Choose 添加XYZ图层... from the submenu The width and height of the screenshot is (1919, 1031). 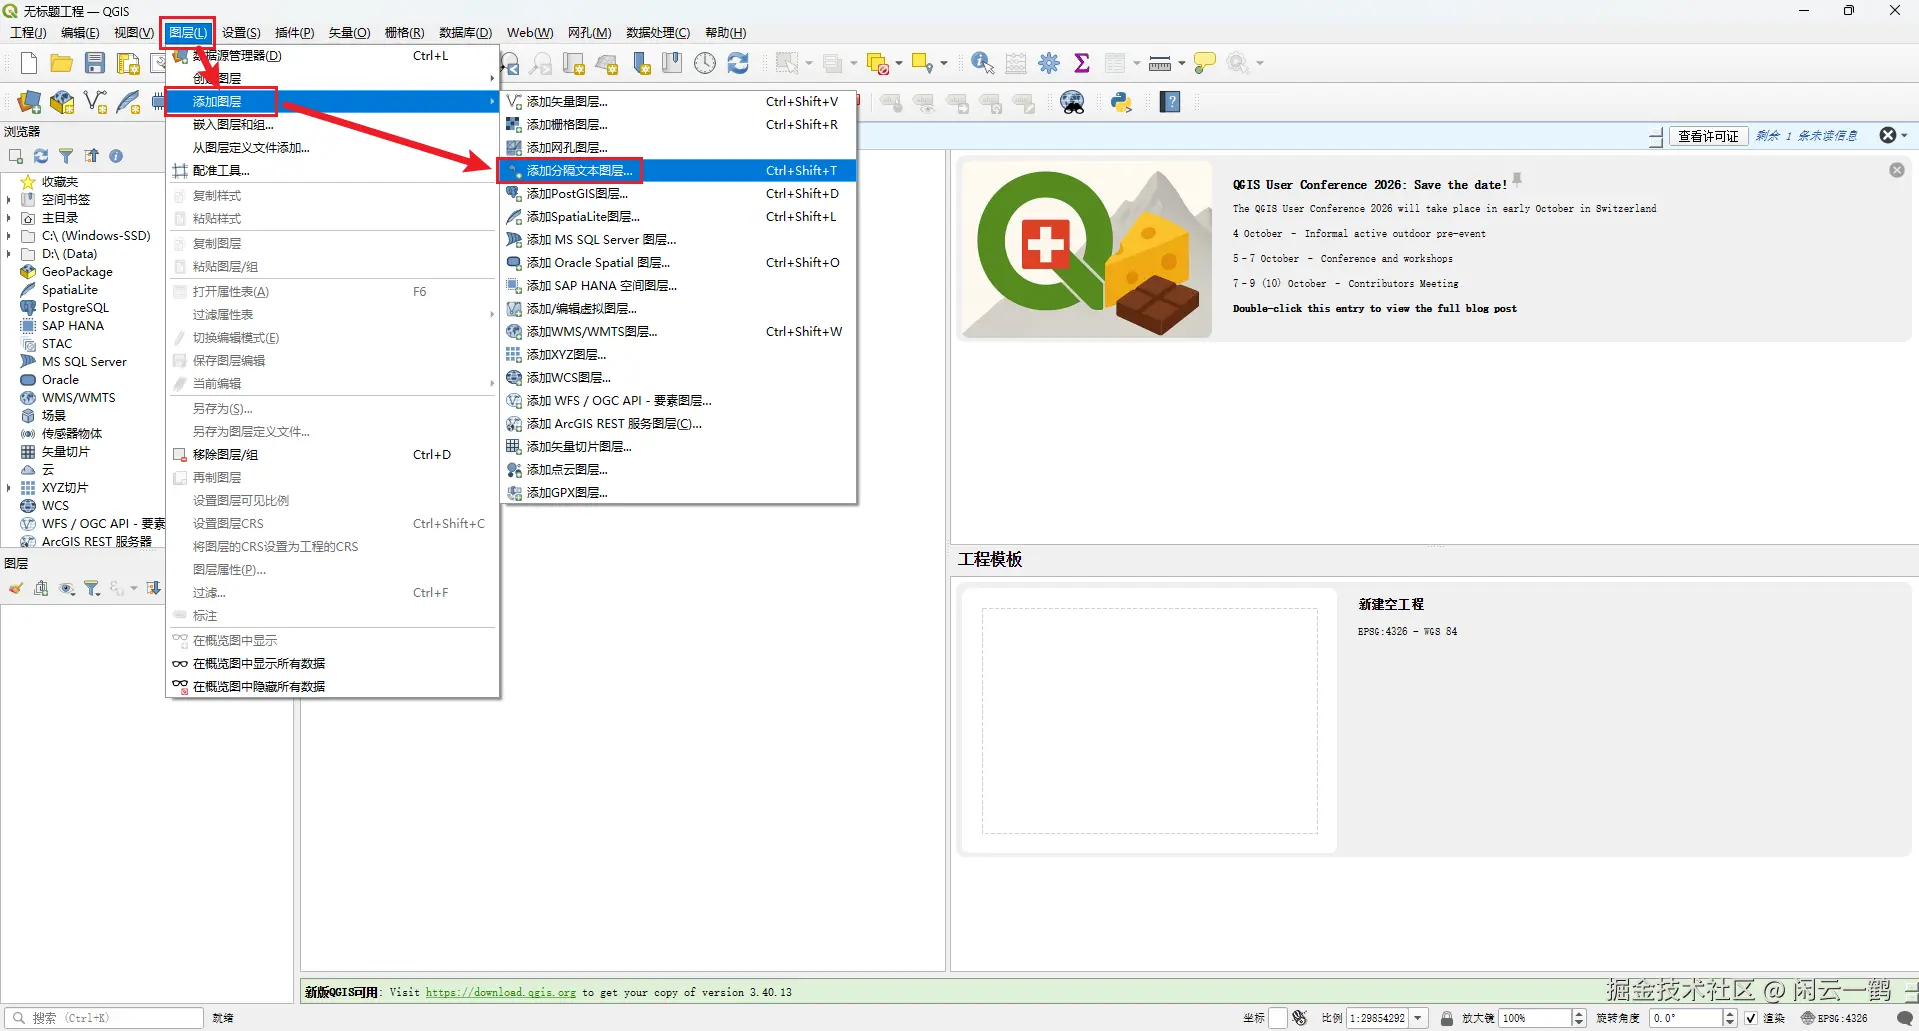tap(678, 355)
